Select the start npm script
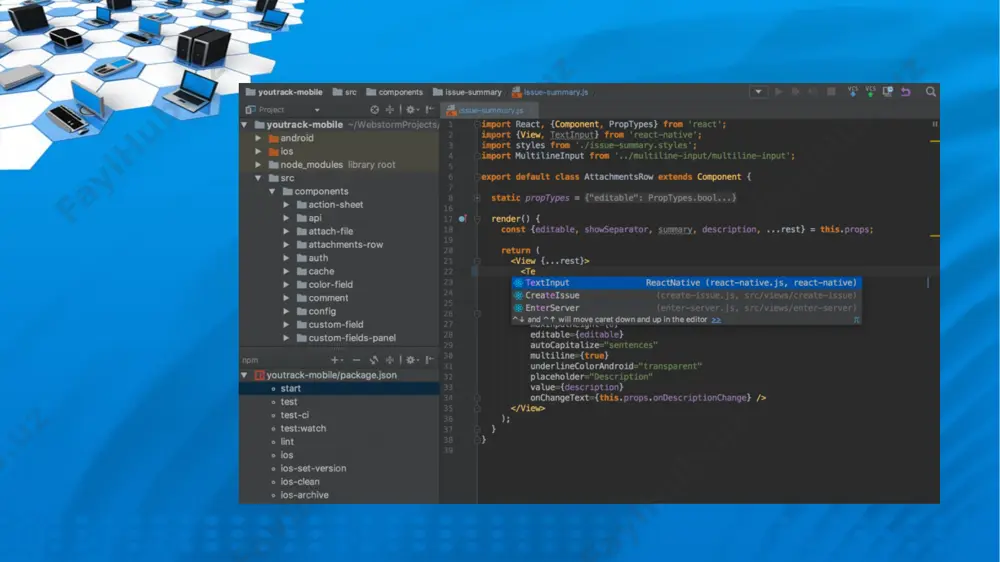Screen dimensions: 1000x562 point(290,388)
